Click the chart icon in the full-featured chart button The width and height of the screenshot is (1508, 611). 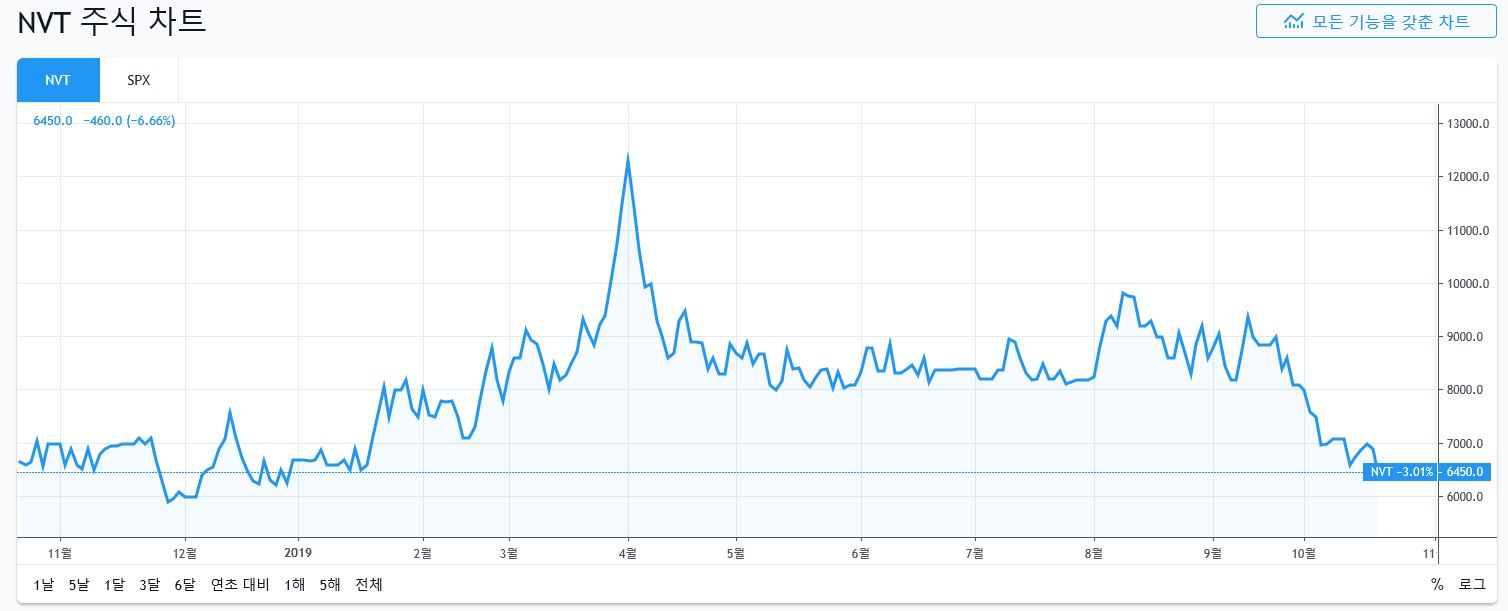pyautogui.click(x=1294, y=21)
